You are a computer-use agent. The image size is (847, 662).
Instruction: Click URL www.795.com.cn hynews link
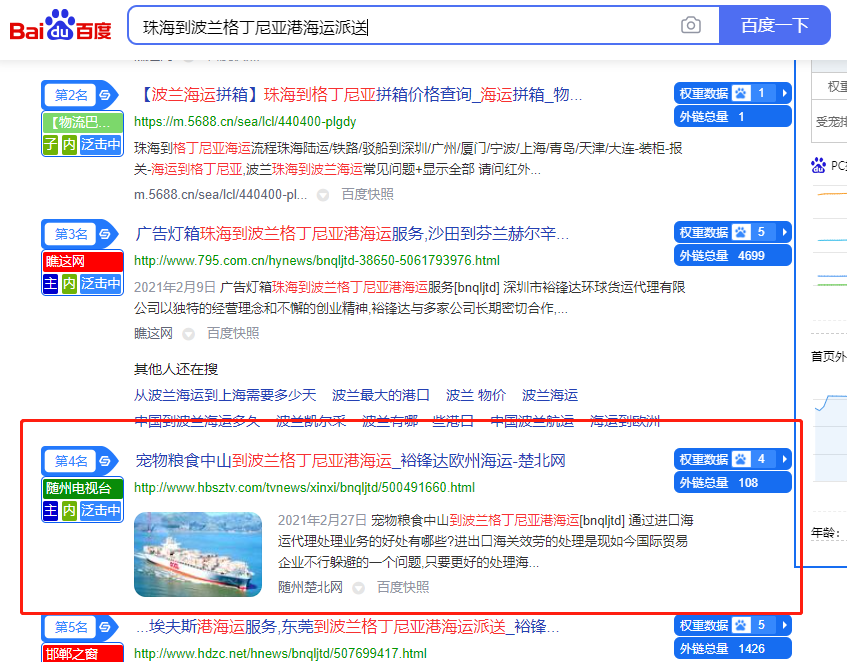click(x=317, y=261)
